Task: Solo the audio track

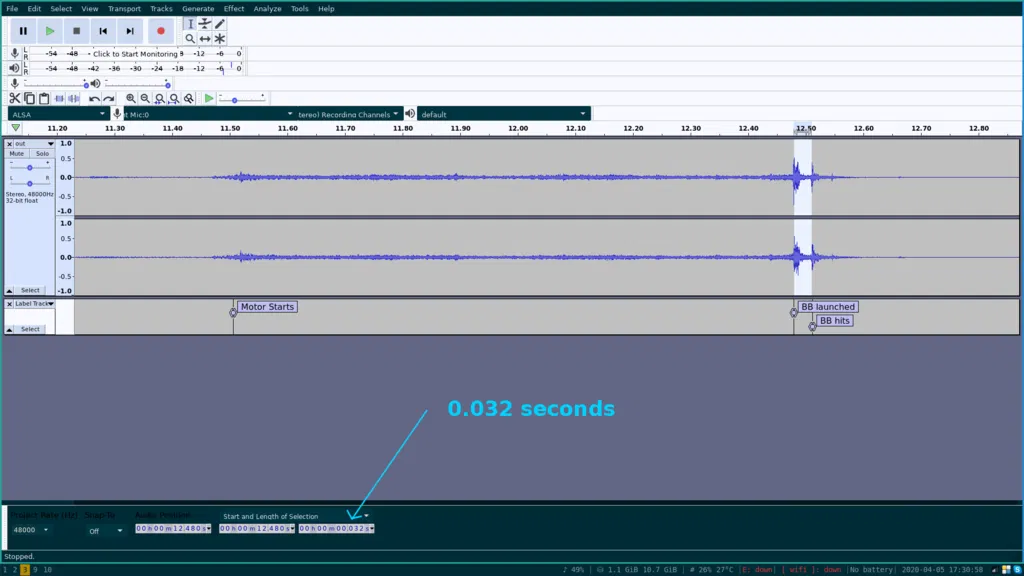Action: pyautogui.click(x=42, y=153)
